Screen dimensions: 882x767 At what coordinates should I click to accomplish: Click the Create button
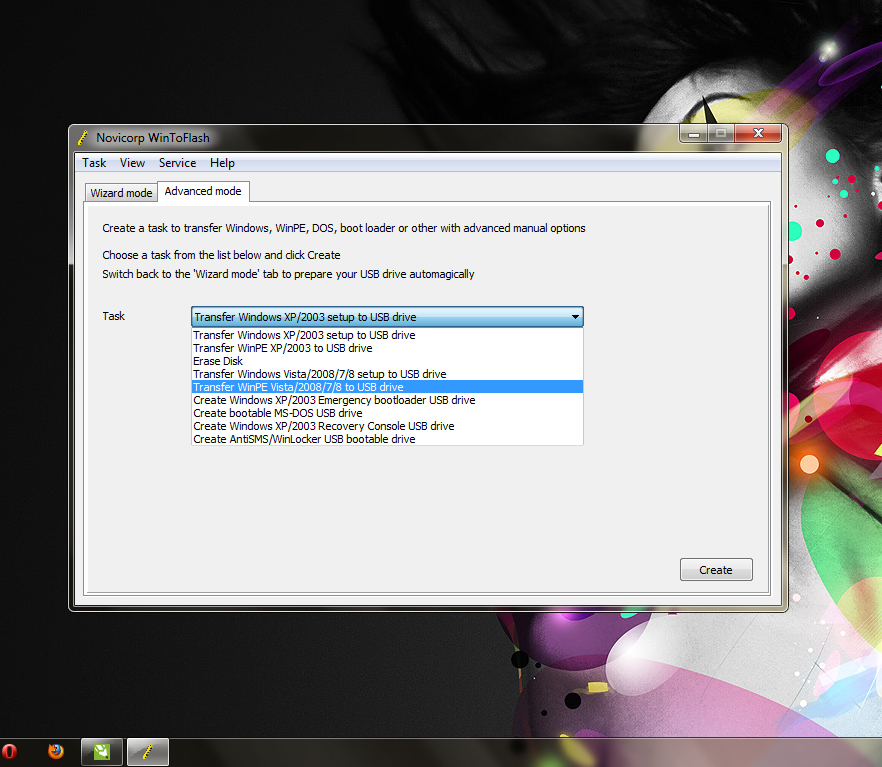pyautogui.click(x=716, y=570)
